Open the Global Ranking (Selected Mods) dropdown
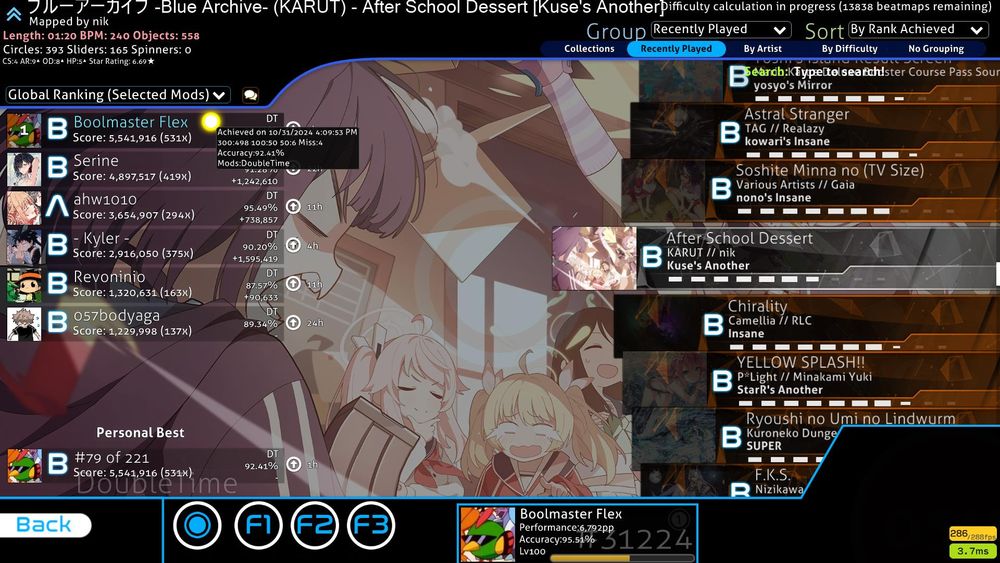The width and height of the screenshot is (1000, 563). 117,95
